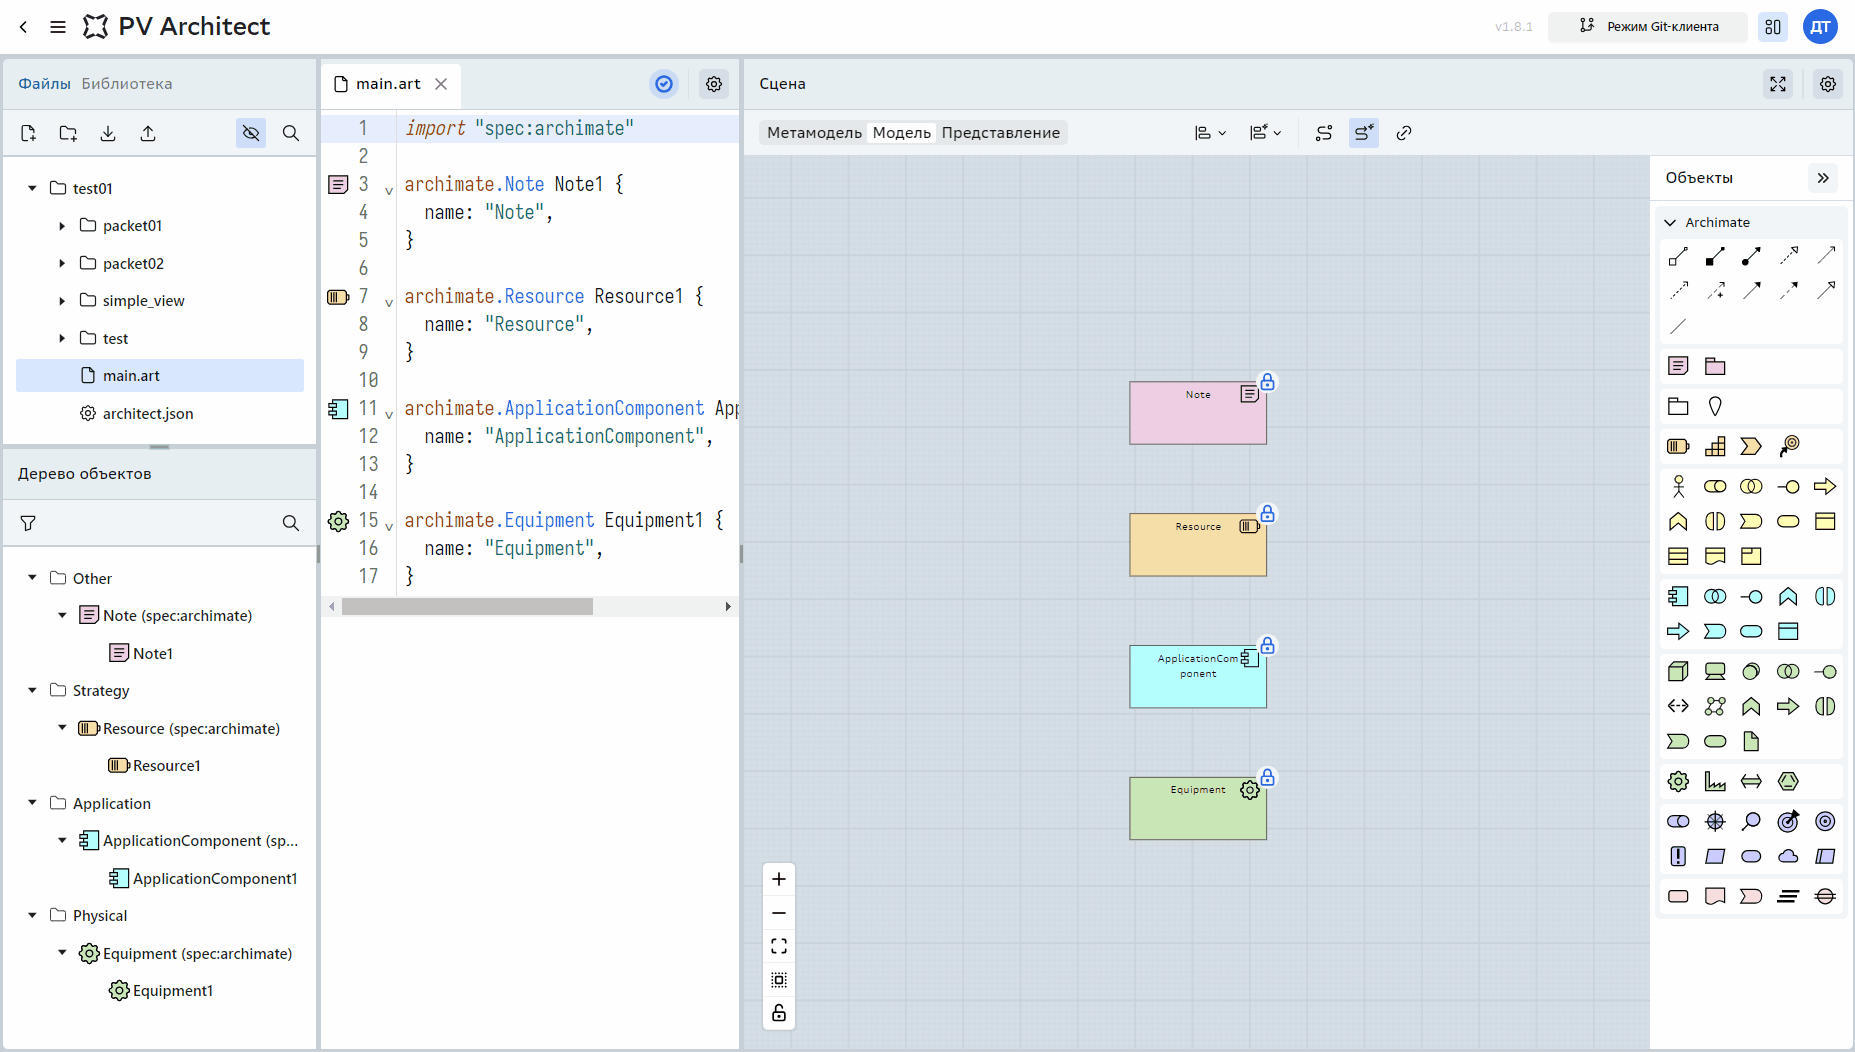The image size is (1855, 1052).
Task: Download files using the download icon
Action: click(108, 133)
